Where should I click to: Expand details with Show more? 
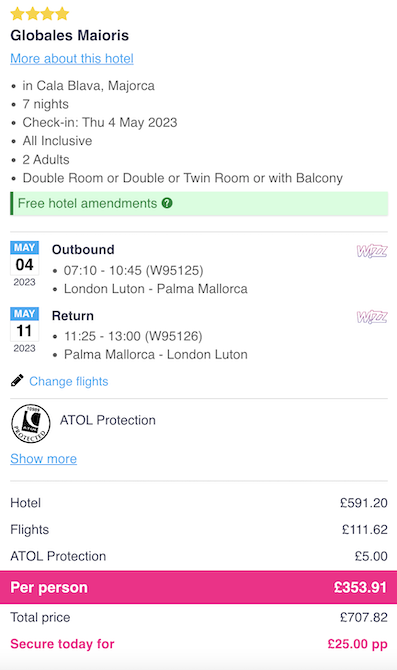(x=44, y=458)
